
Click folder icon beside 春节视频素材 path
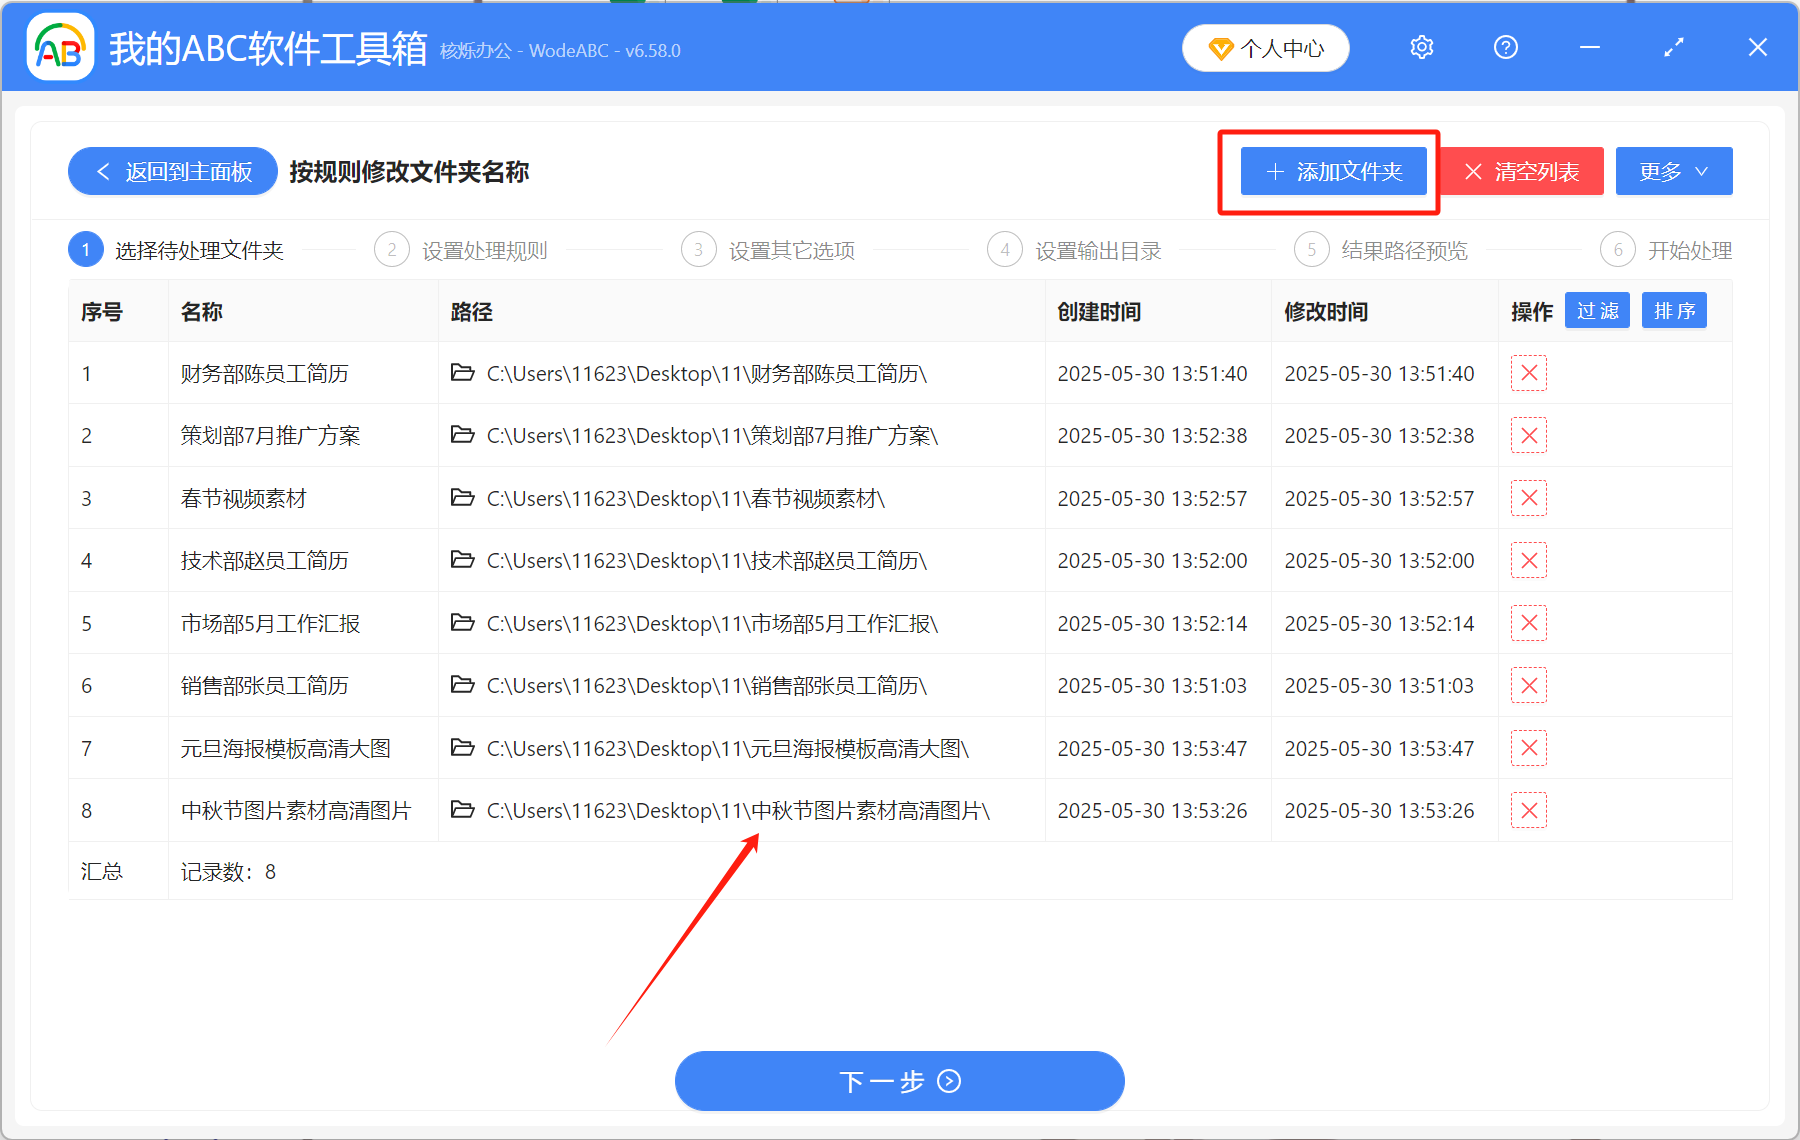coord(462,498)
